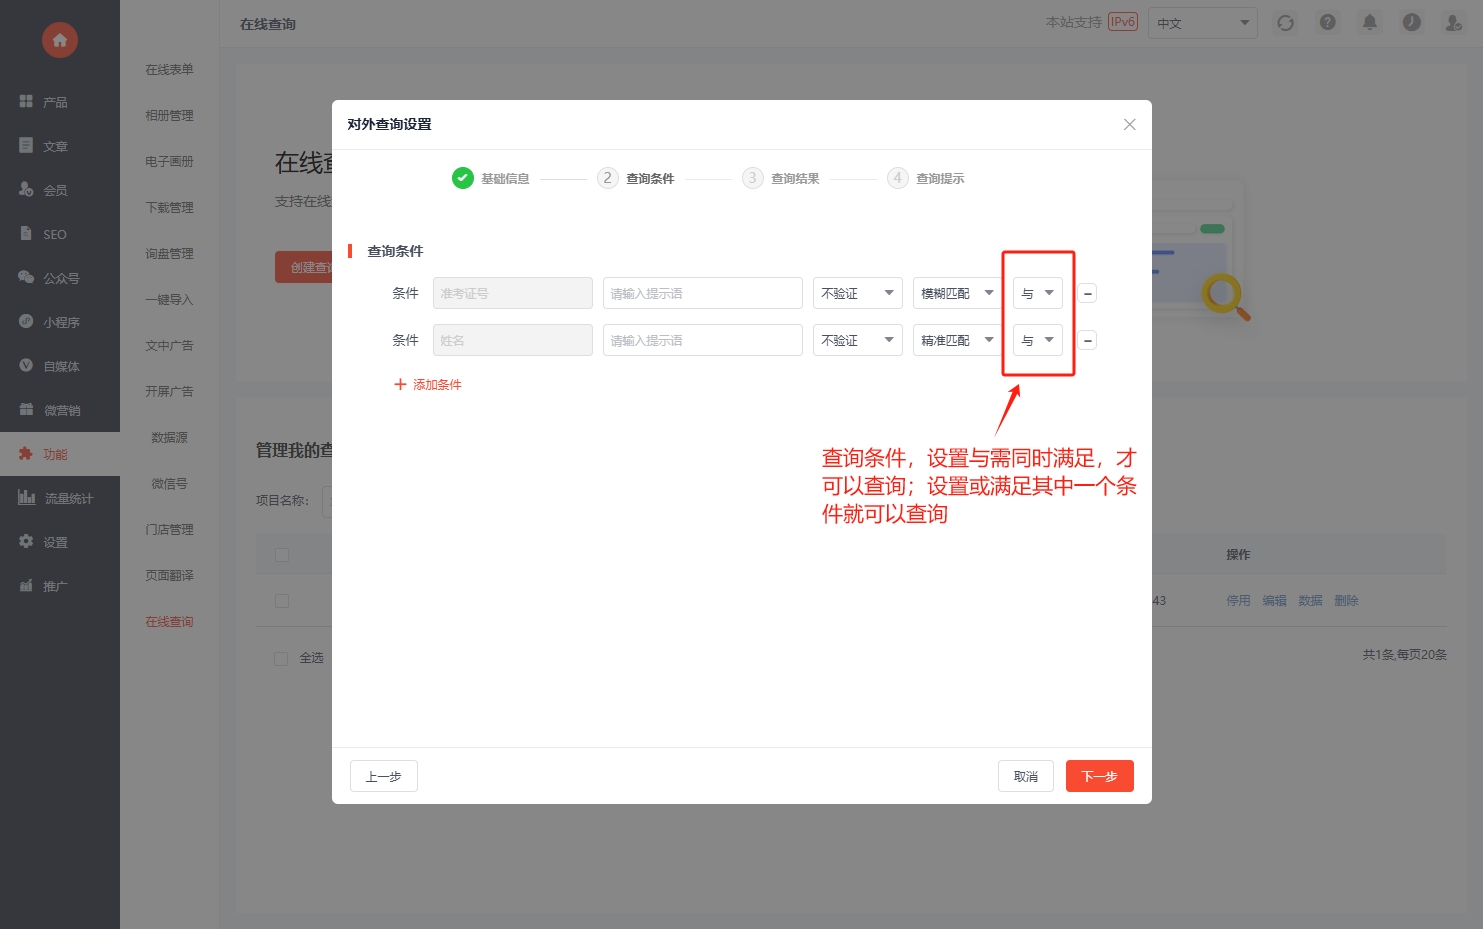Expand the first row's 不验证 dropdown
This screenshot has width=1483, height=929.
point(857,294)
